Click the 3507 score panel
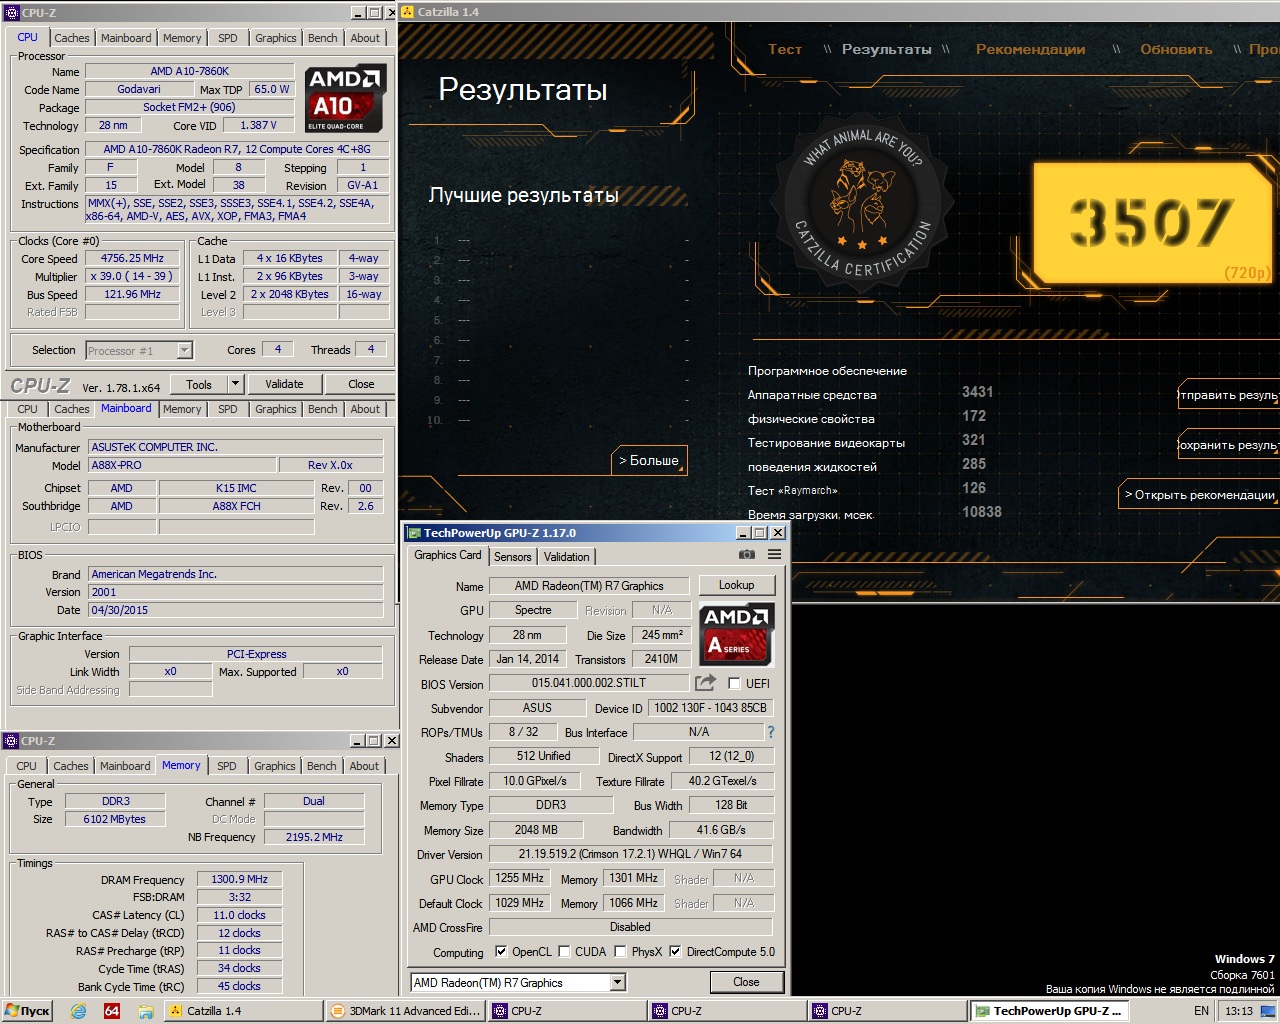This screenshot has height=1024, width=1280. click(x=1152, y=223)
